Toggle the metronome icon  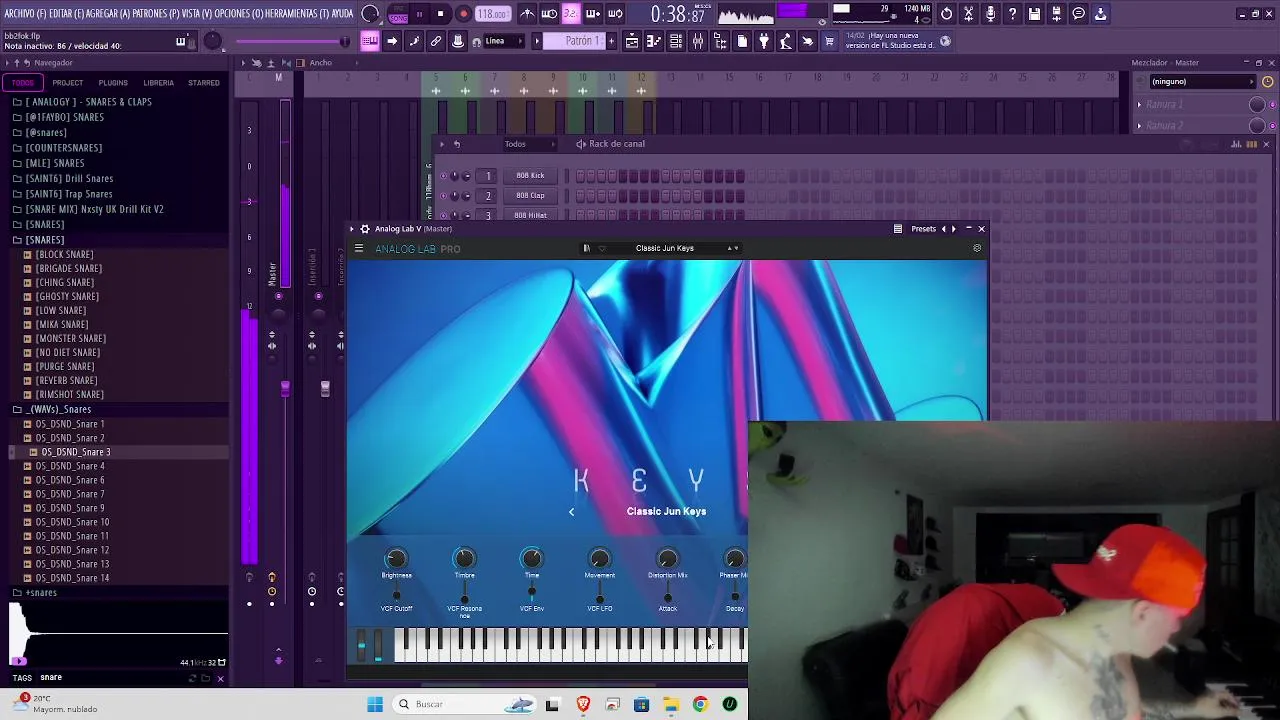point(528,14)
